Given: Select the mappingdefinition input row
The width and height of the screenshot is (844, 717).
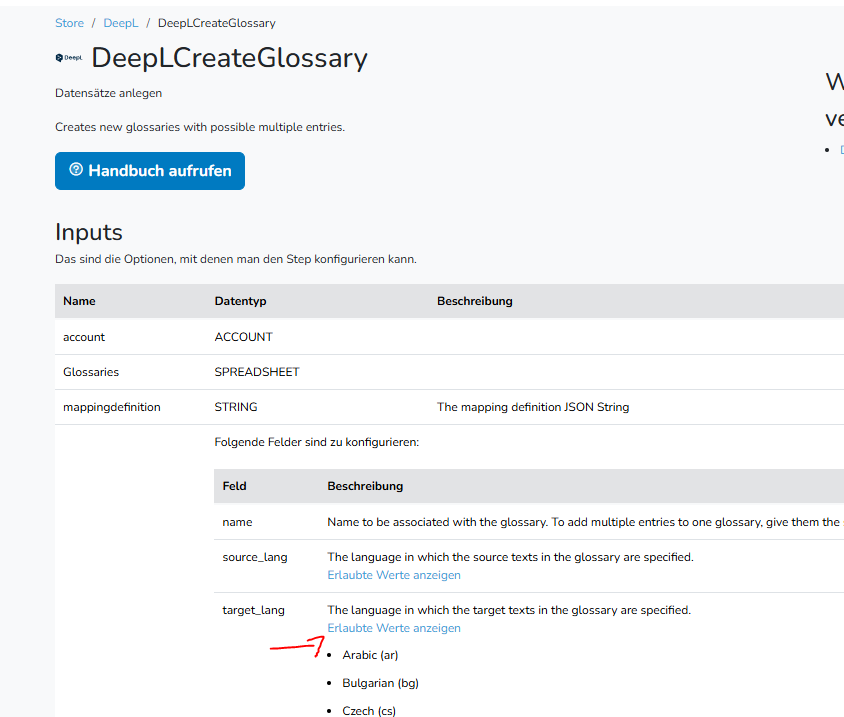Looking at the screenshot, I should tap(111, 407).
